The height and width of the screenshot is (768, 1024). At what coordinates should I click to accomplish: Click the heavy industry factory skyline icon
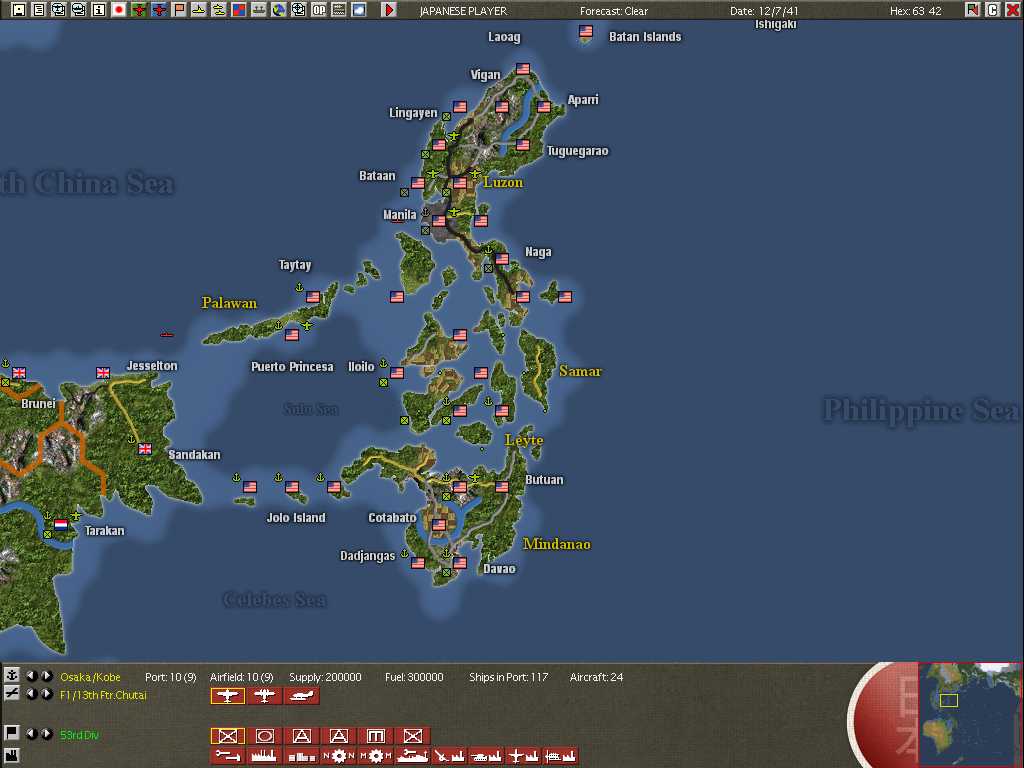coord(264,756)
